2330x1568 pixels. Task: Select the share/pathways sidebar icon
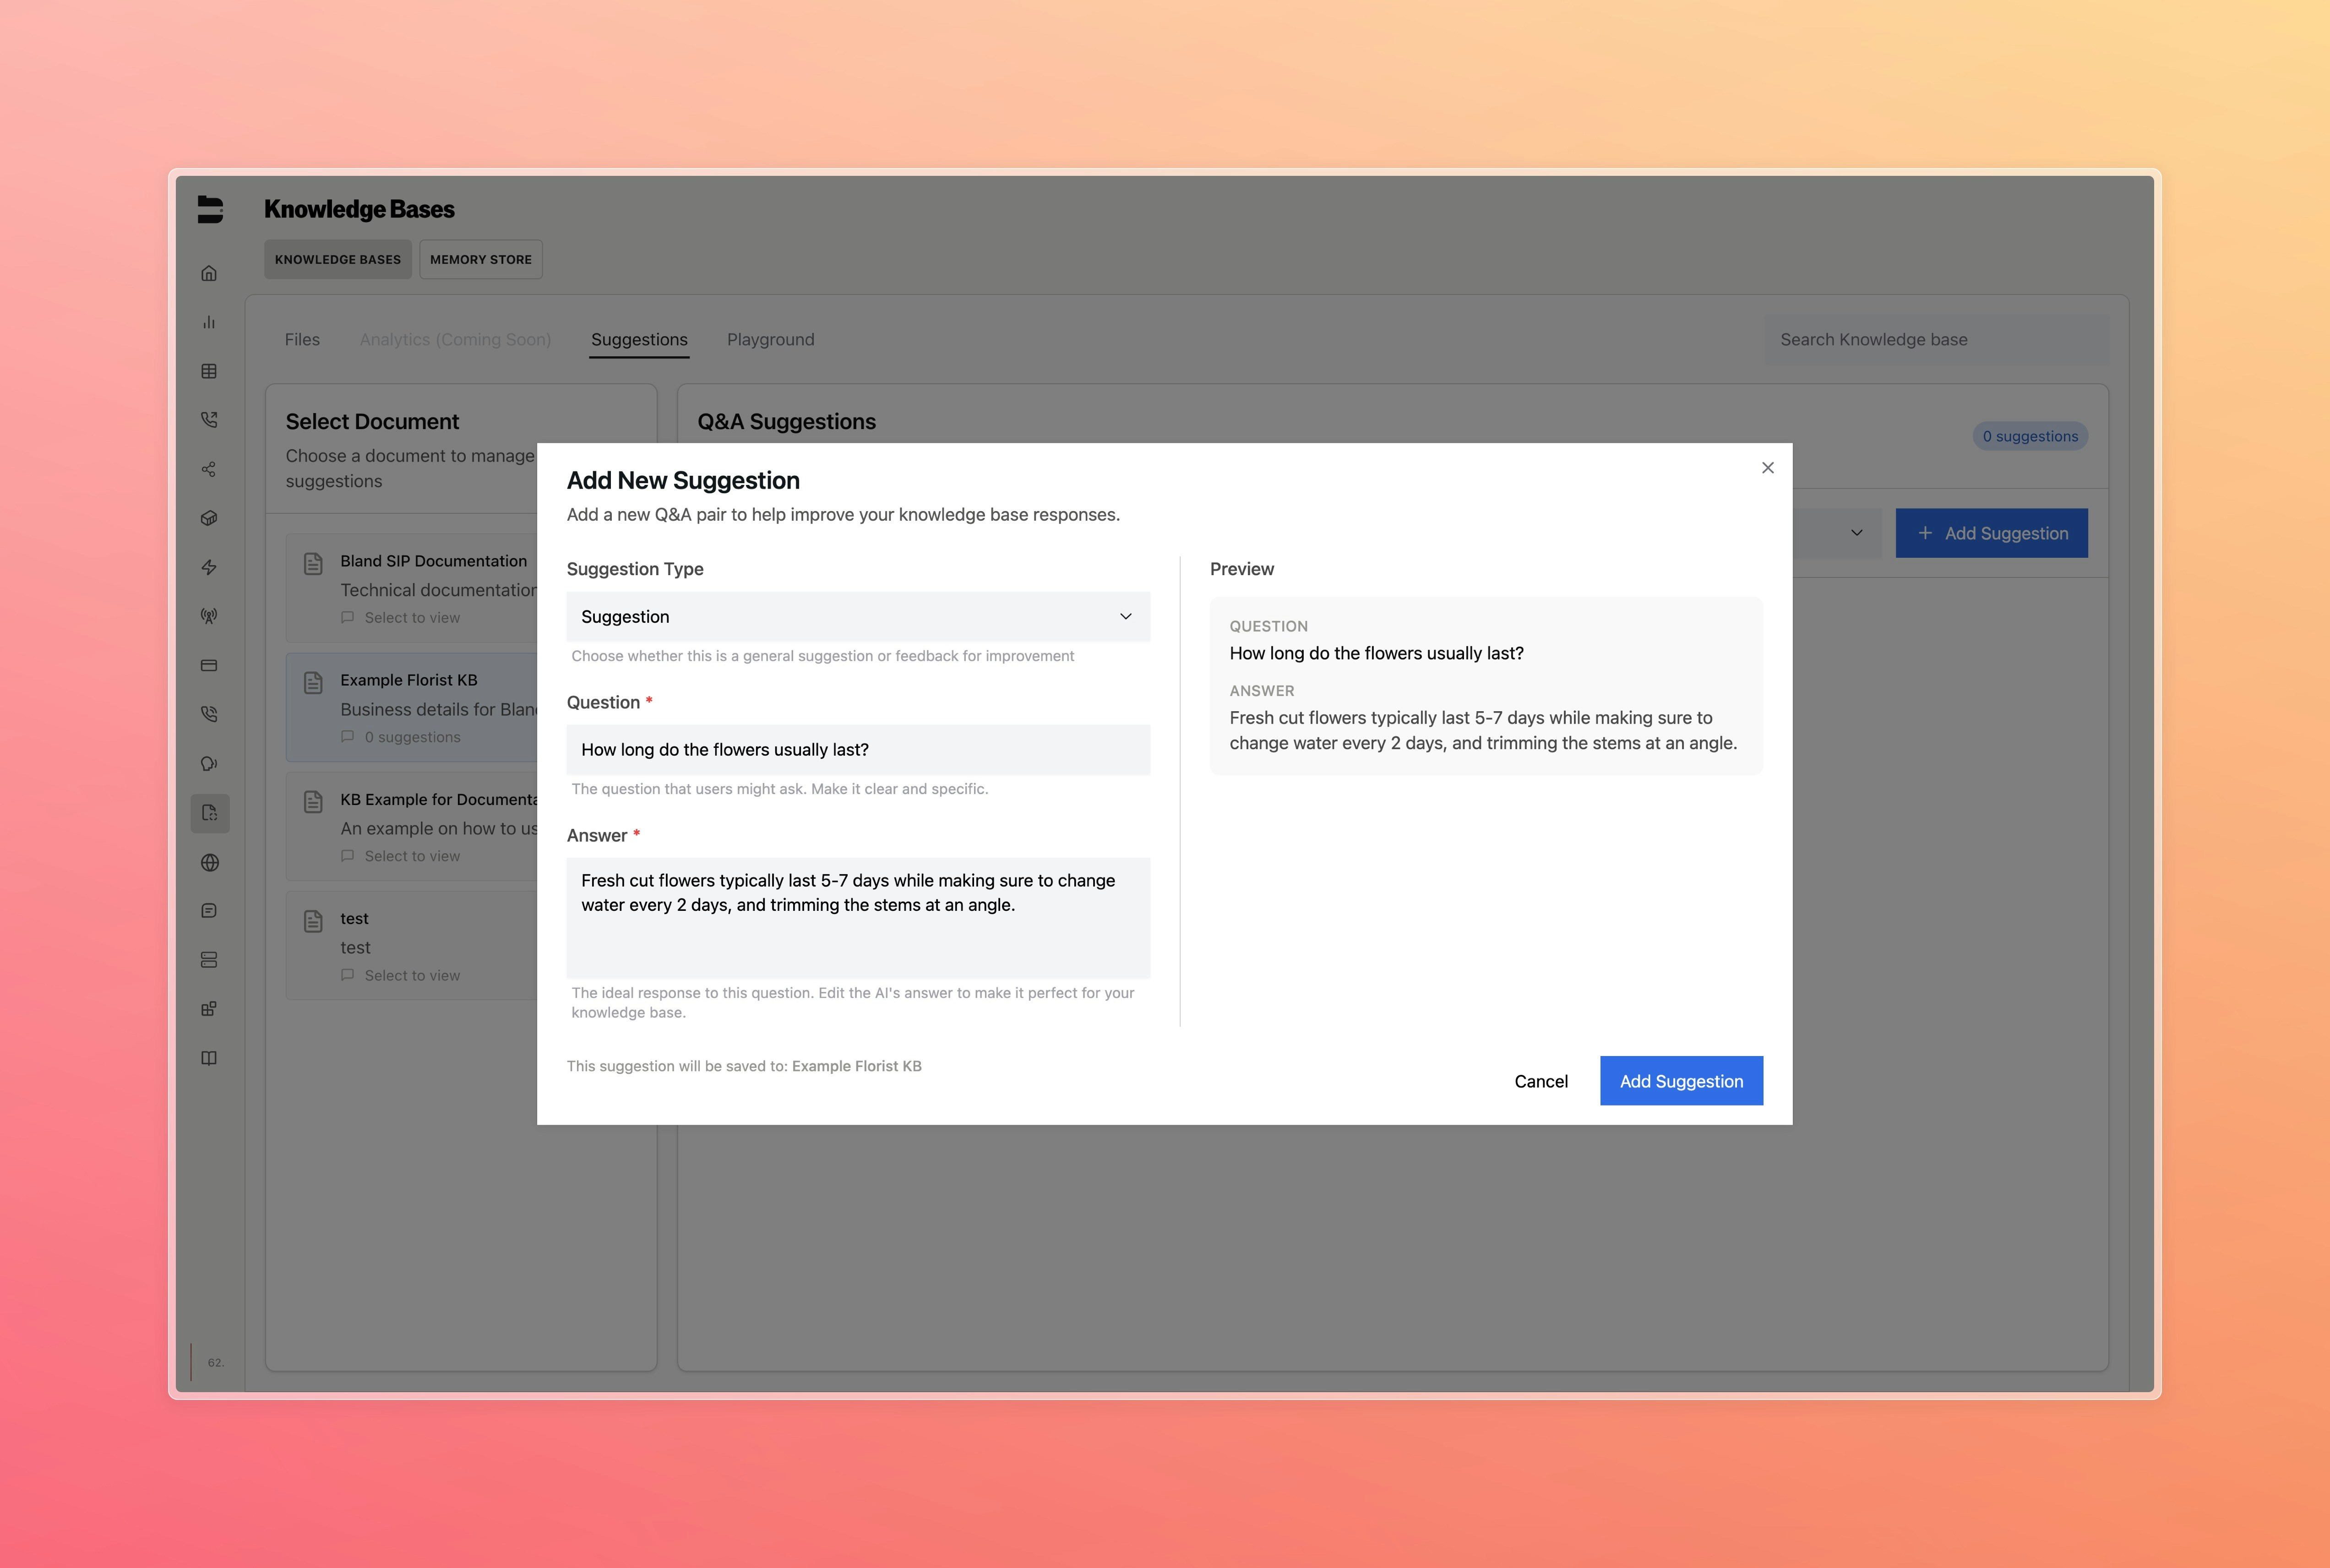[x=209, y=468]
